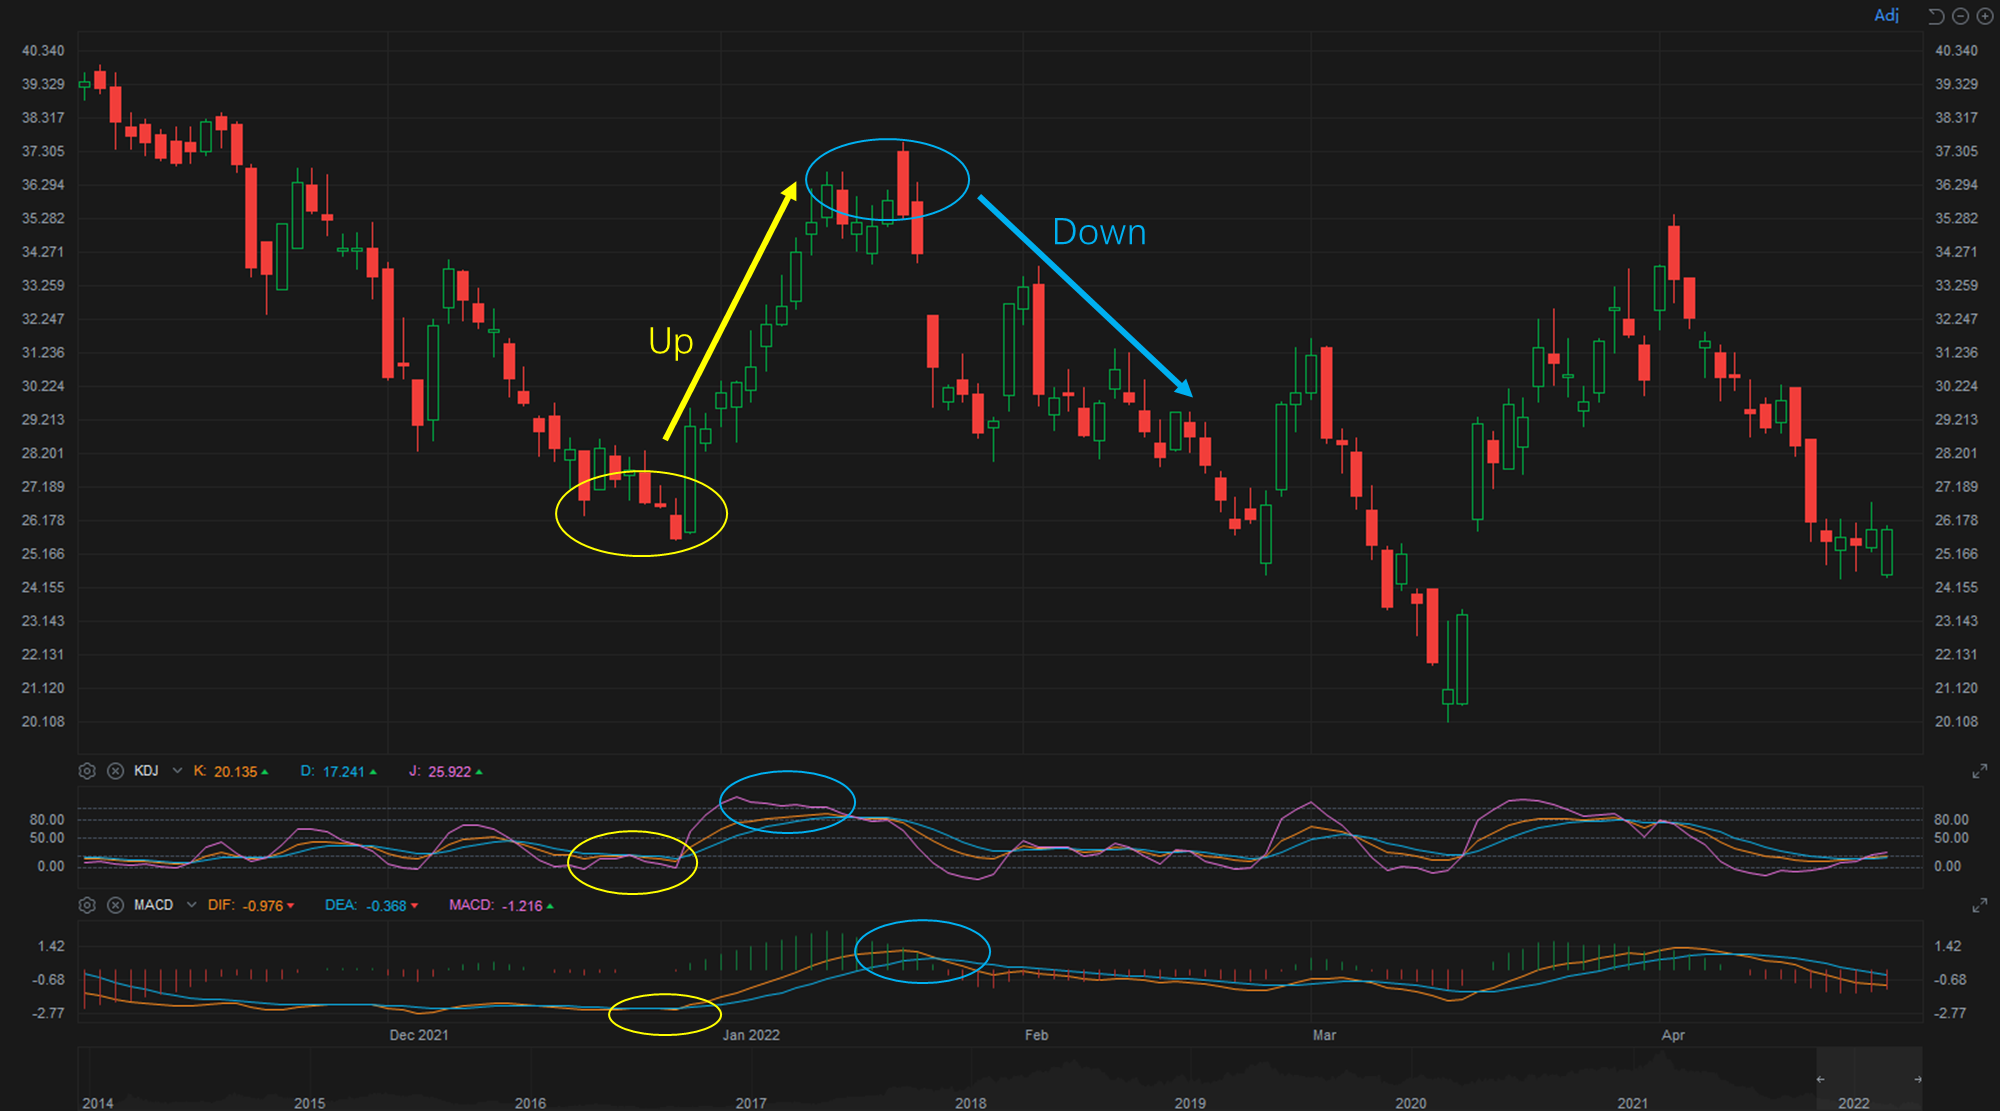This screenshot has width=2000, height=1111.
Task: Click the K value 20.135
Action: [235, 772]
